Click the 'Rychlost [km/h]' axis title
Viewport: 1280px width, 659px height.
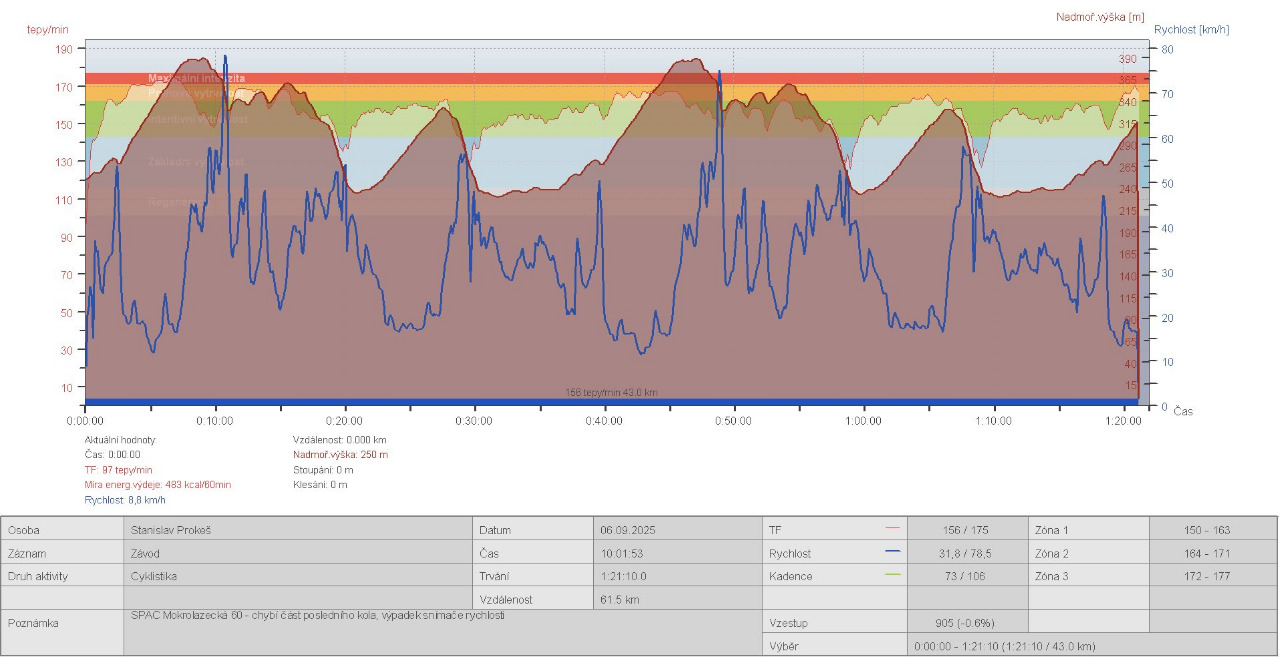1191,29
